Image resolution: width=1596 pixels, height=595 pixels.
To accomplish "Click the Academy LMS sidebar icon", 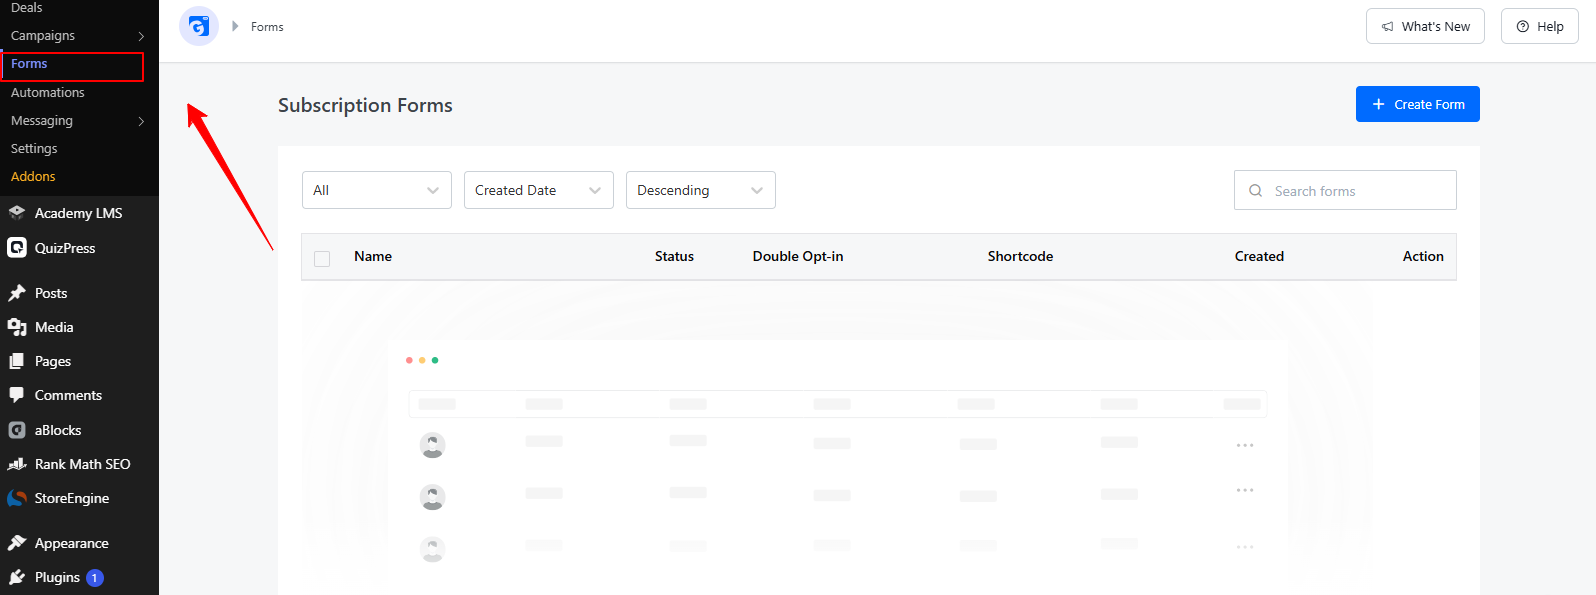I will point(17,213).
